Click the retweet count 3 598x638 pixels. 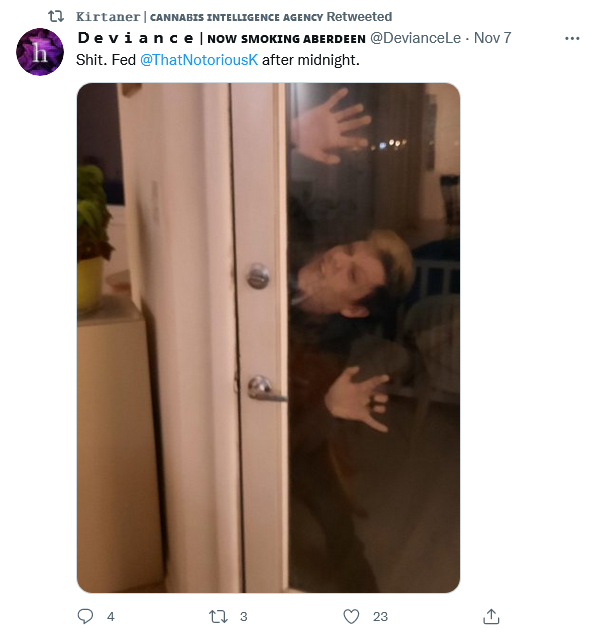(243, 616)
